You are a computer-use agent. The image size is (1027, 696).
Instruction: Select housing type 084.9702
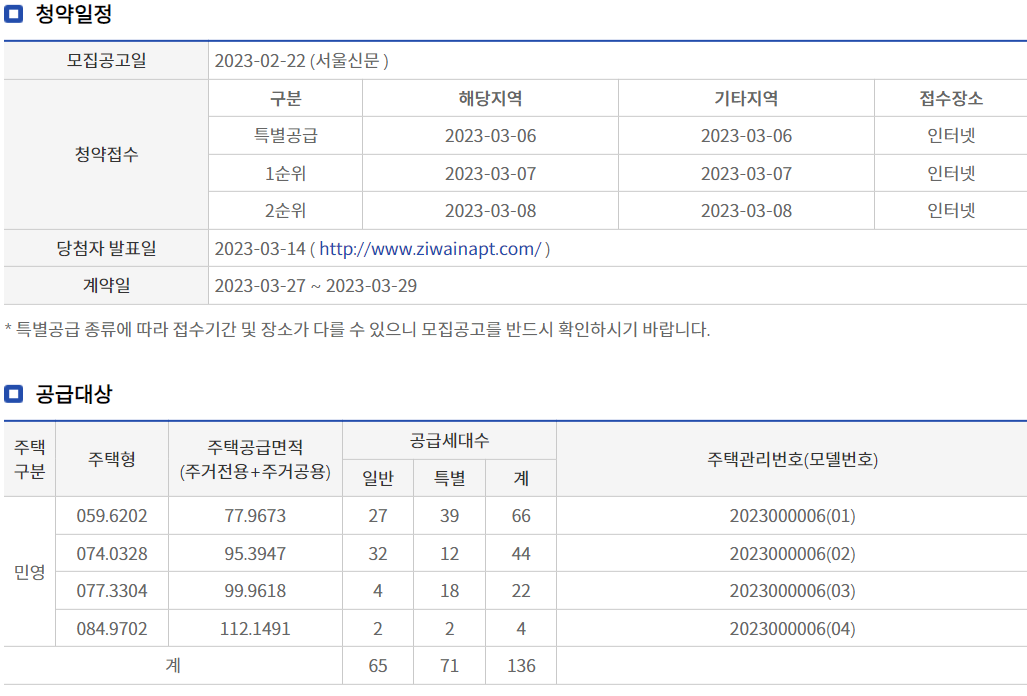point(112,629)
